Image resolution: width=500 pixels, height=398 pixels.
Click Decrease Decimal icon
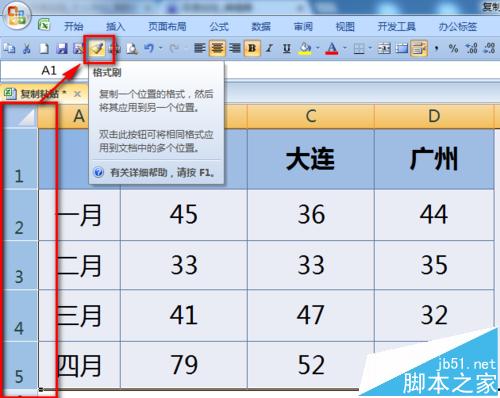(489, 49)
